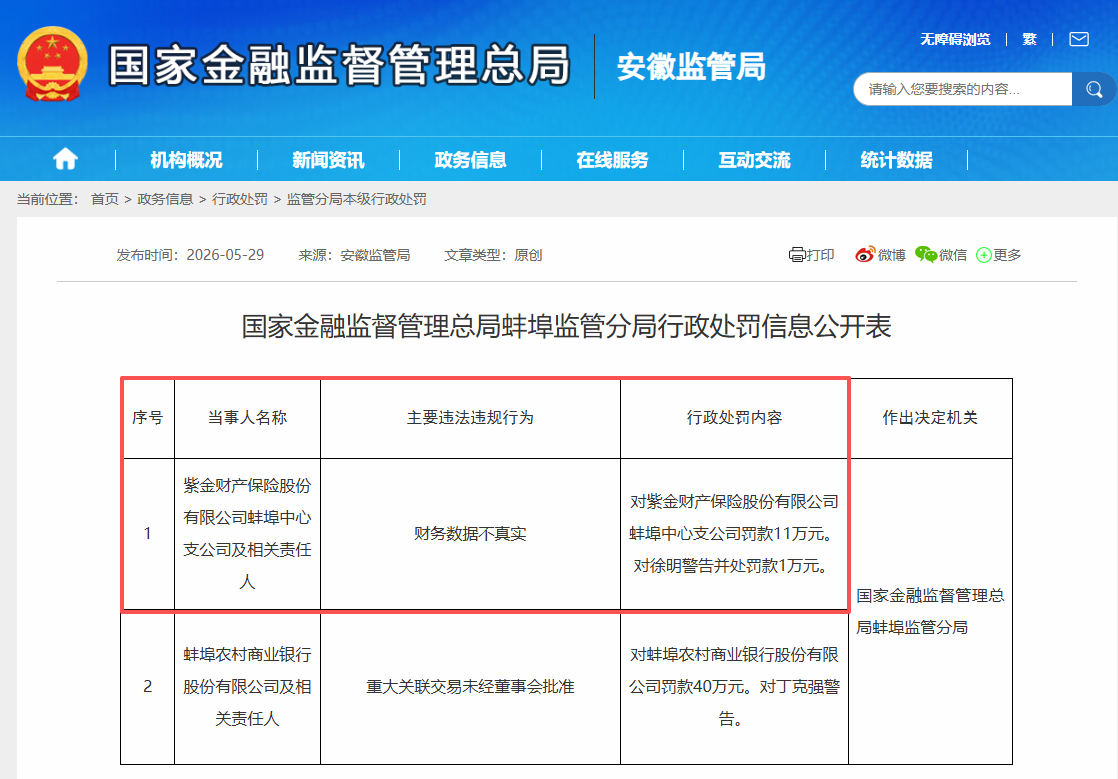The height and width of the screenshot is (779, 1118).
Task: Click the search magnifier button
Action: pos(1094,89)
